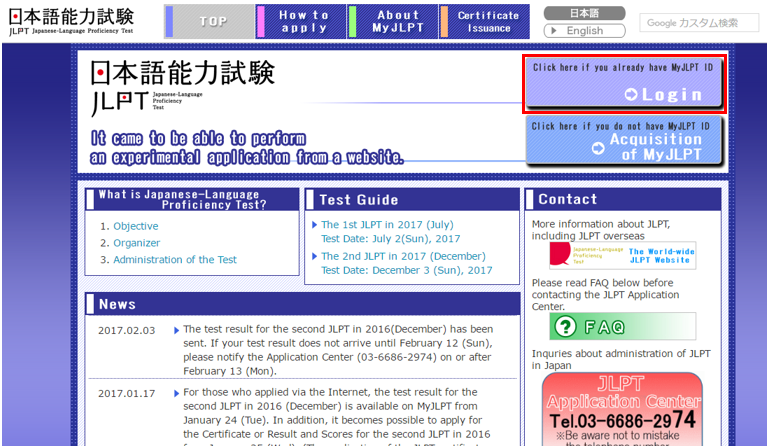Open the green FAQ banner
The image size is (769, 447).
coord(622,326)
